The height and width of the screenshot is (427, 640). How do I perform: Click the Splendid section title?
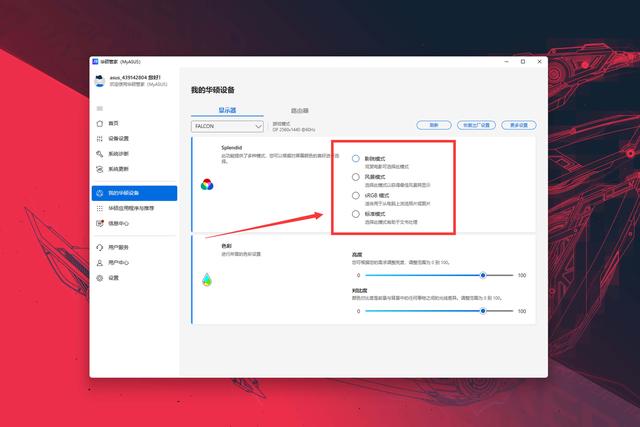[231, 148]
